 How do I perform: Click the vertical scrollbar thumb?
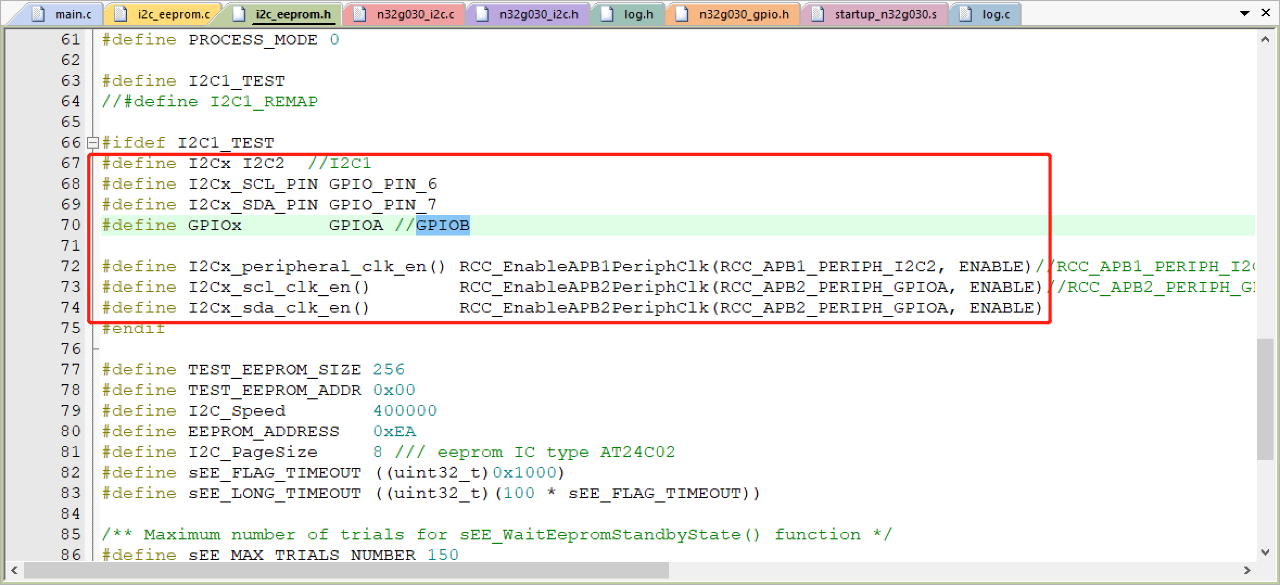pyautogui.click(x=1266, y=400)
